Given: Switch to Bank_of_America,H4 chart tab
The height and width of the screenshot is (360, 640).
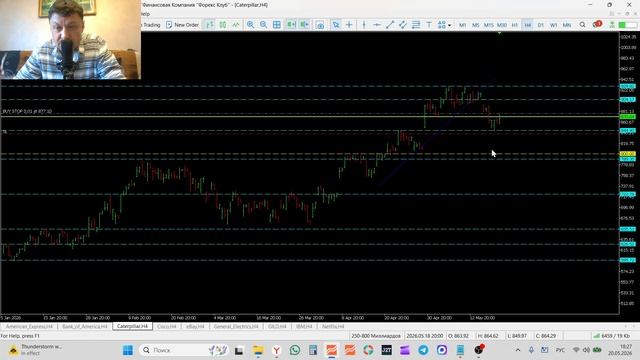Looking at the screenshot, I should (85, 327).
